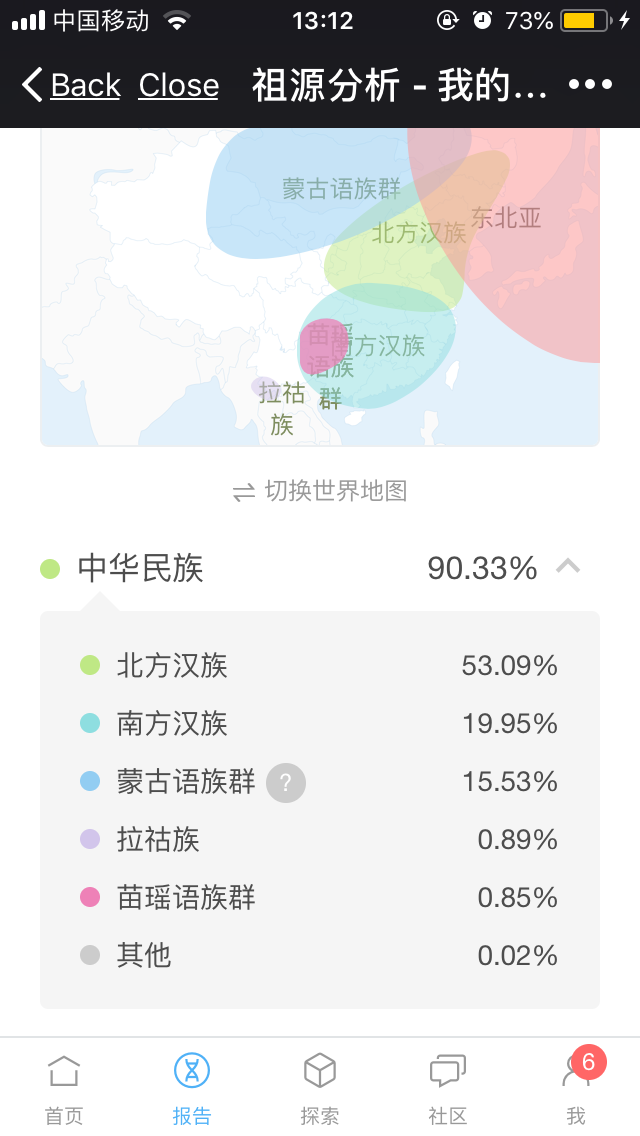Collapse the 中华民族 section with the chevron
This screenshot has width=640, height=1136.
pos(568,567)
